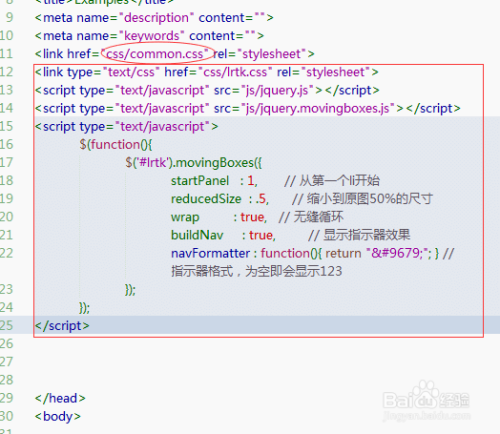Click the closing </script> tag on line 25
Screen dimensions: 500x434
coord(62,326)
